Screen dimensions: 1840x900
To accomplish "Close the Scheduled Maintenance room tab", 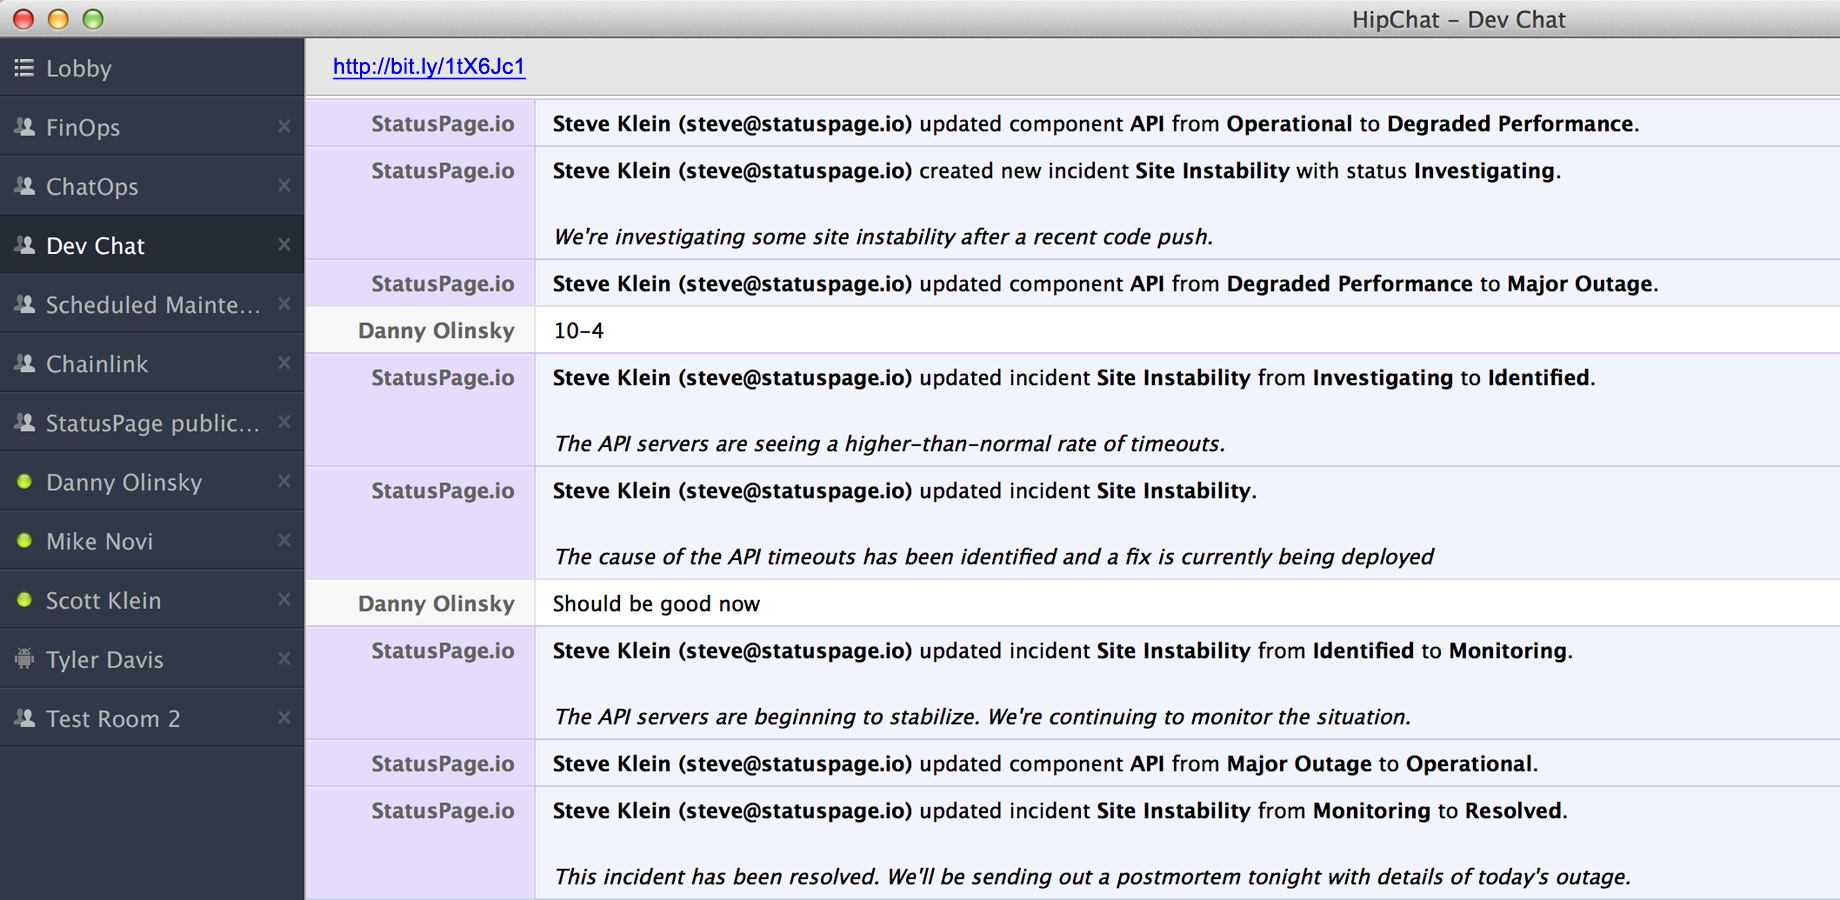I will 284,303.
